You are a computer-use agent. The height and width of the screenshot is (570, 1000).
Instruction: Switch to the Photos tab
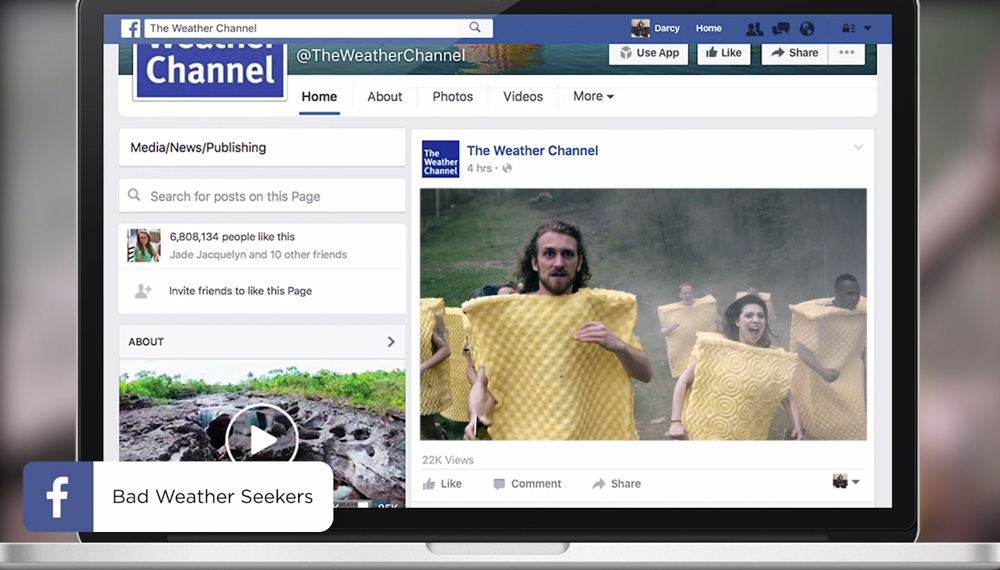[x=453, y=97]
